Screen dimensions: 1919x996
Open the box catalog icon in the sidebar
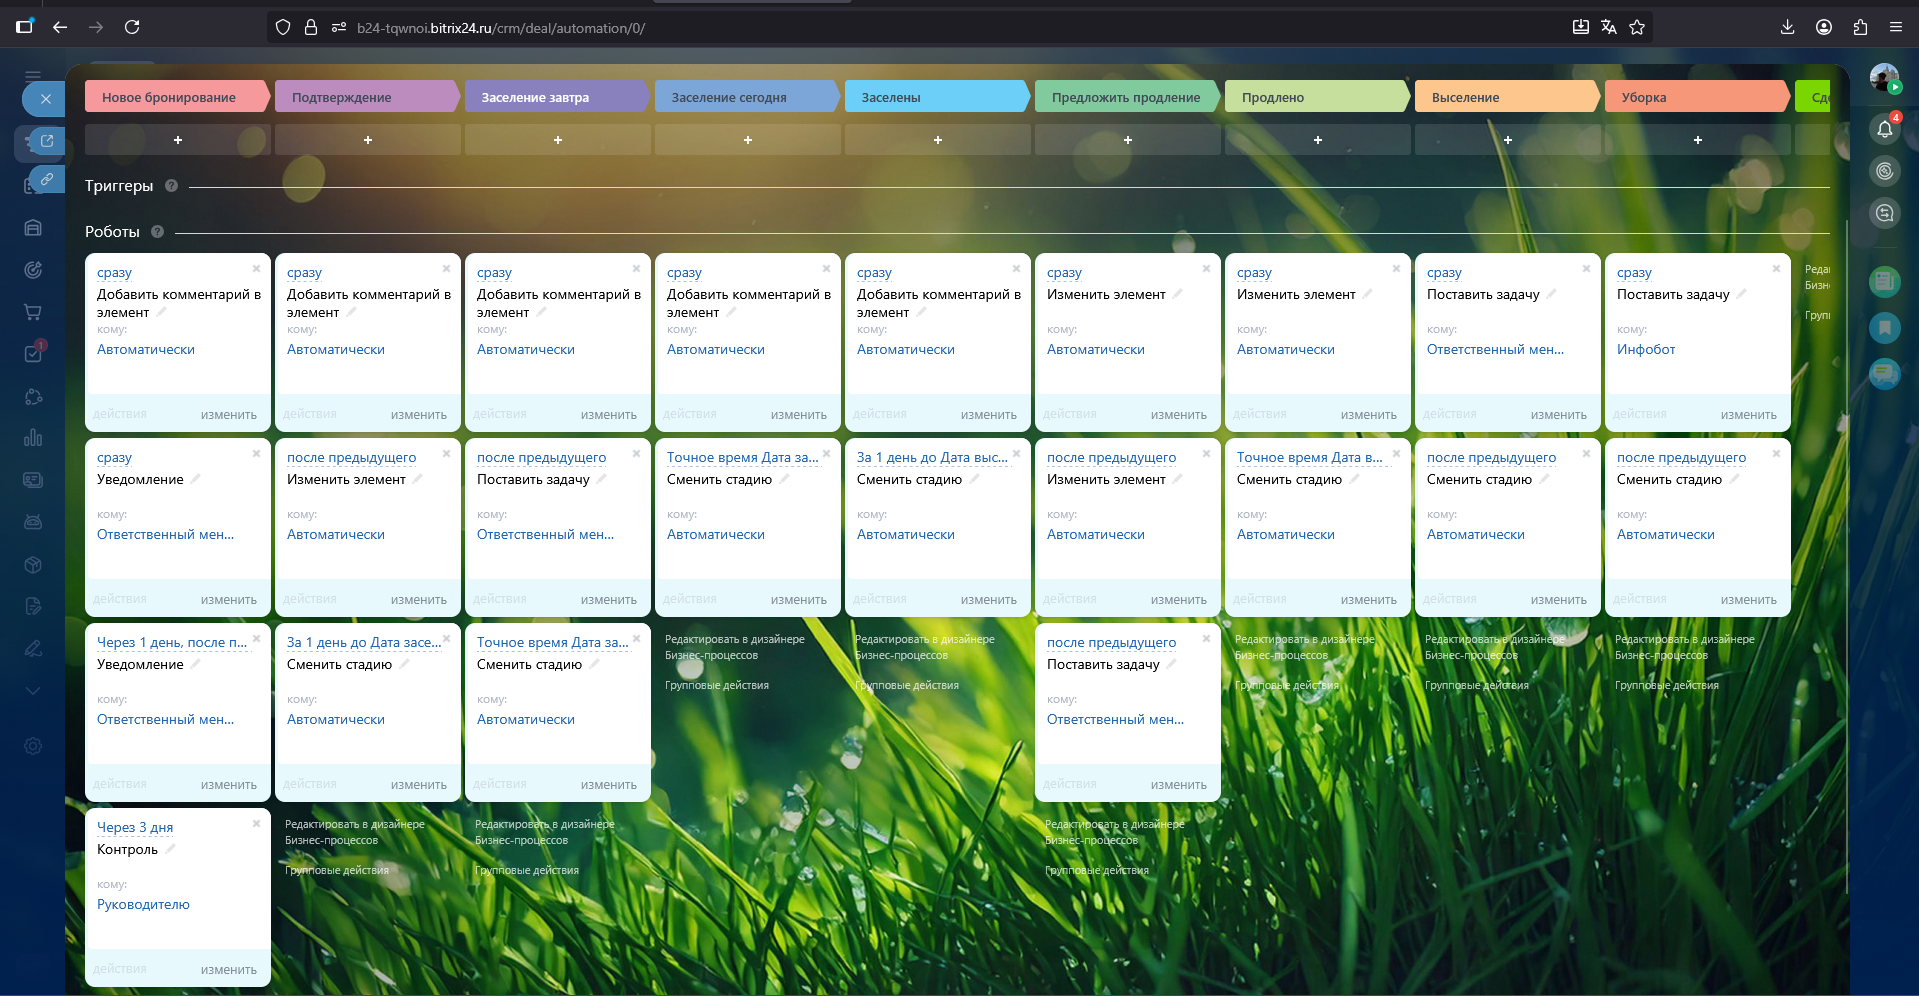pyautogui.click(x=33, y=564)
